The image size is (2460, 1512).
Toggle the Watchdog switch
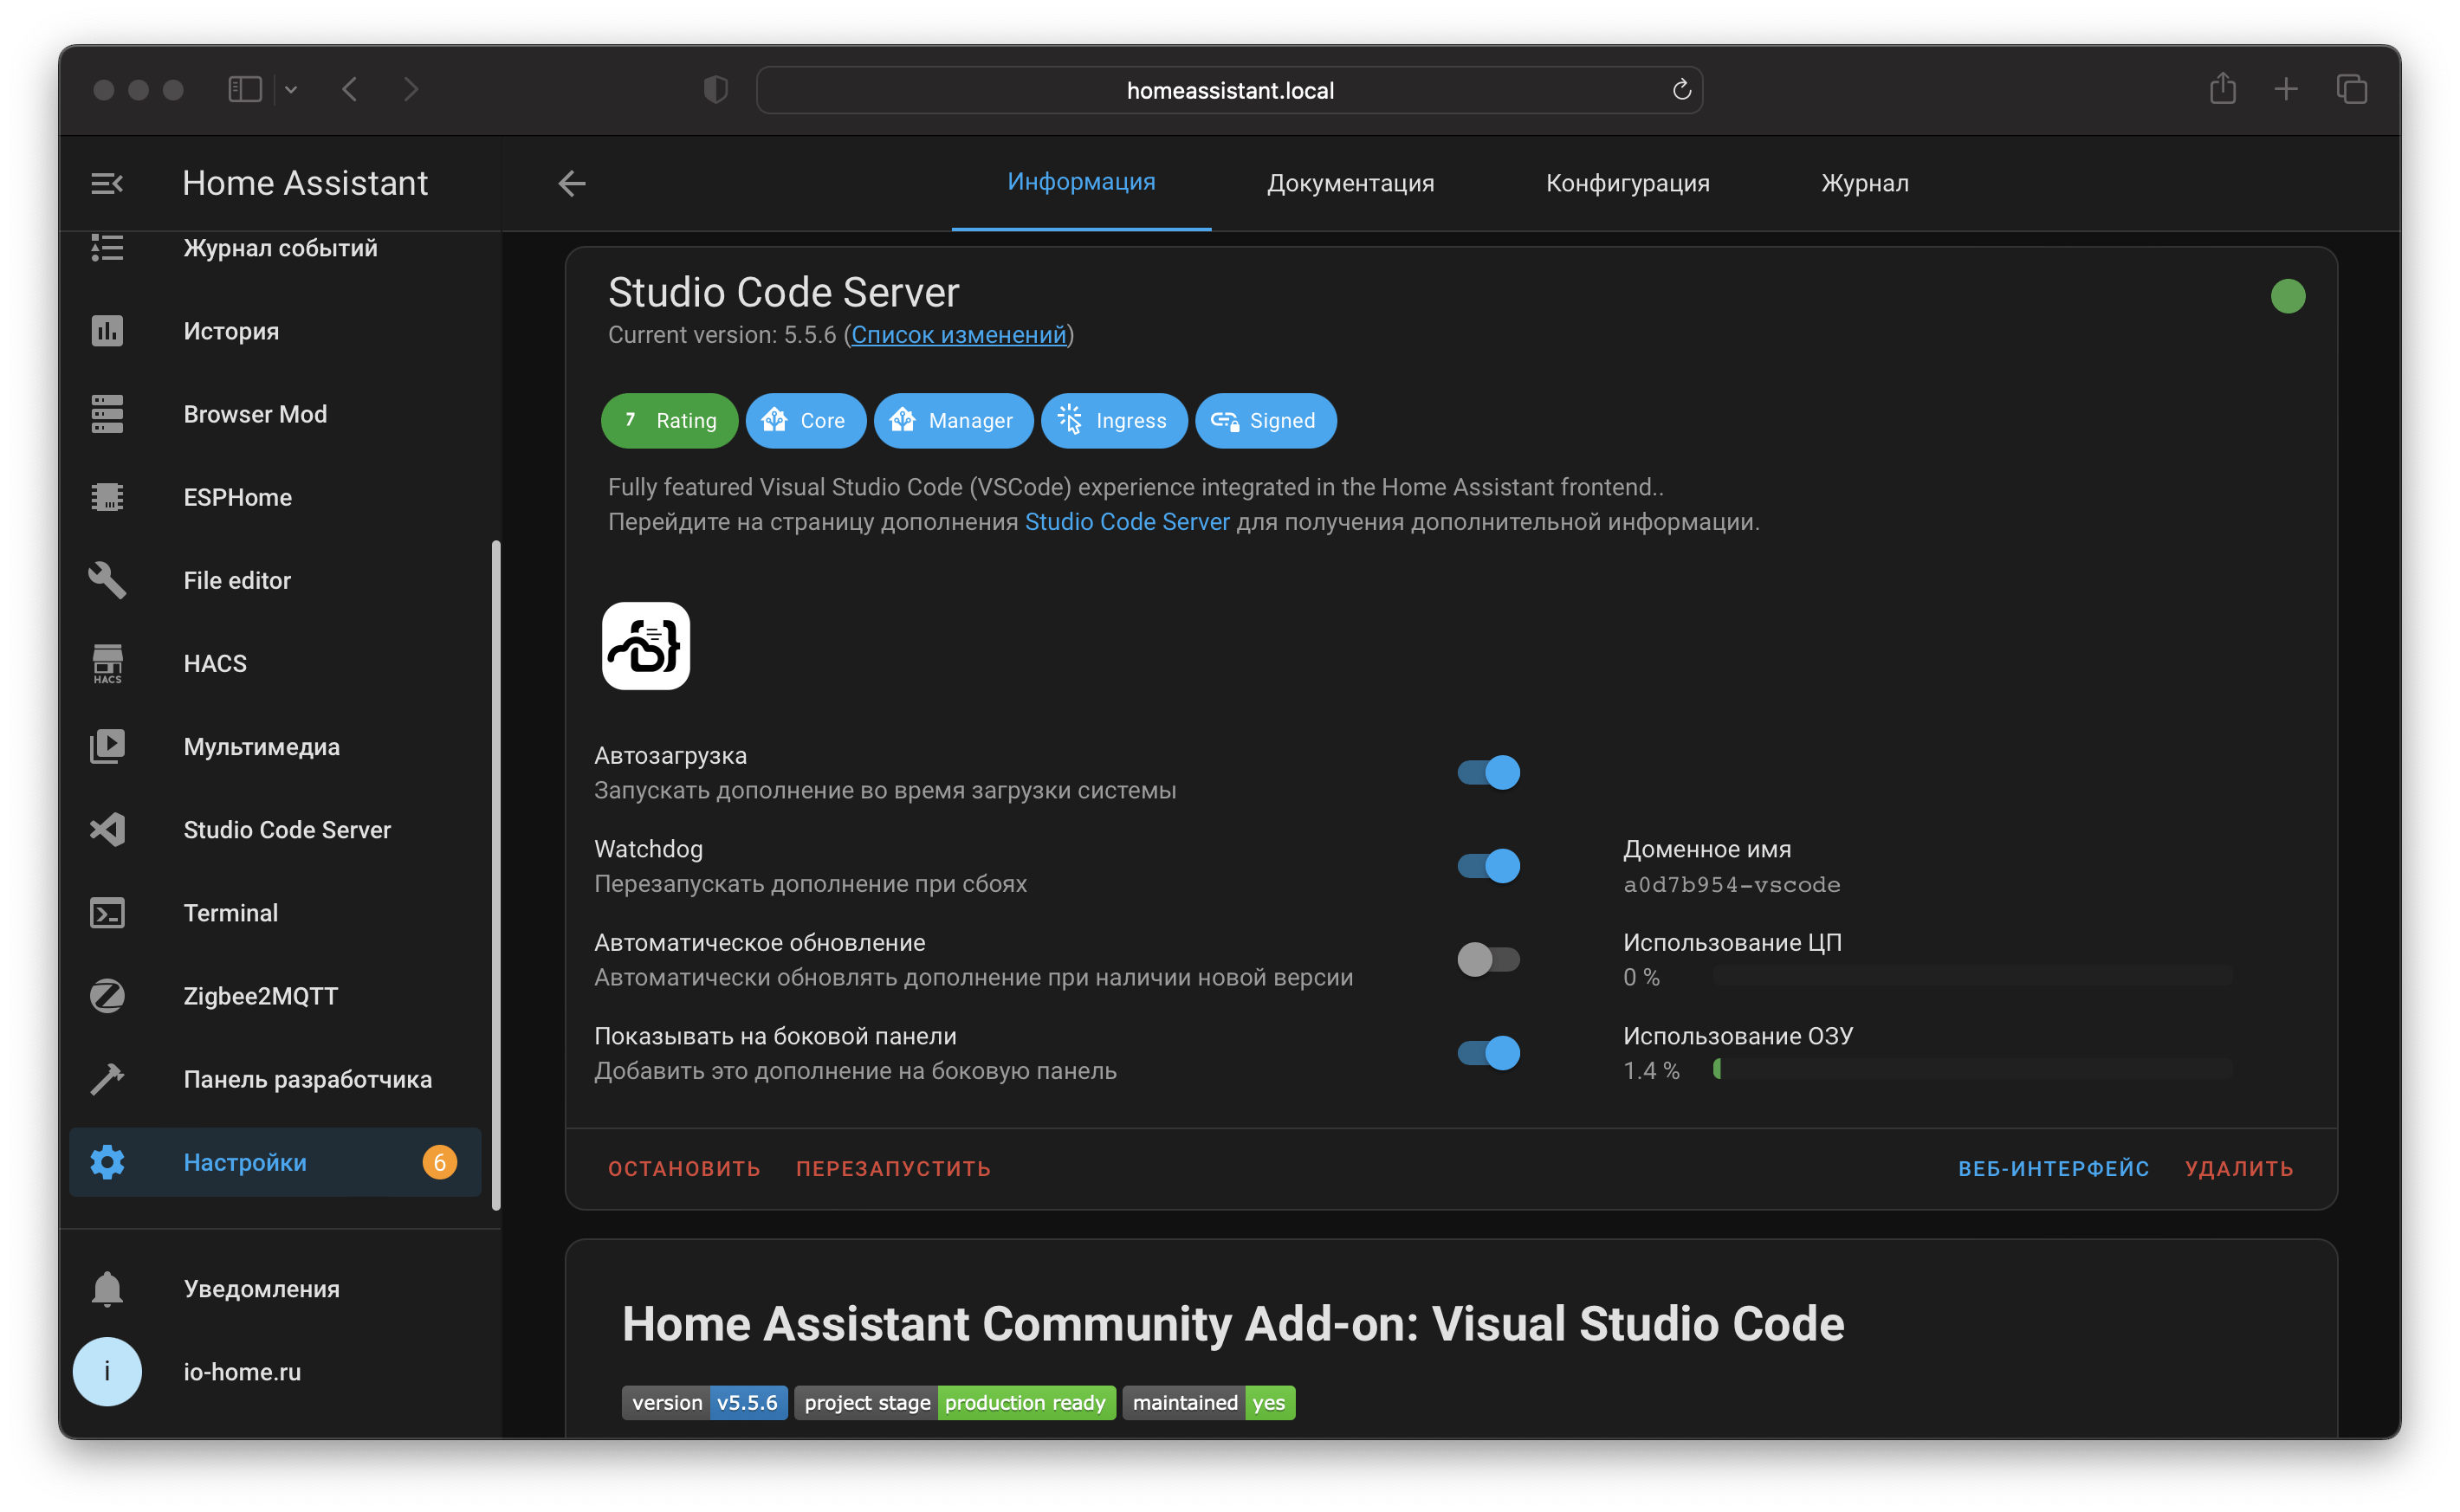pyautogui.click(x=1488, y=866)
